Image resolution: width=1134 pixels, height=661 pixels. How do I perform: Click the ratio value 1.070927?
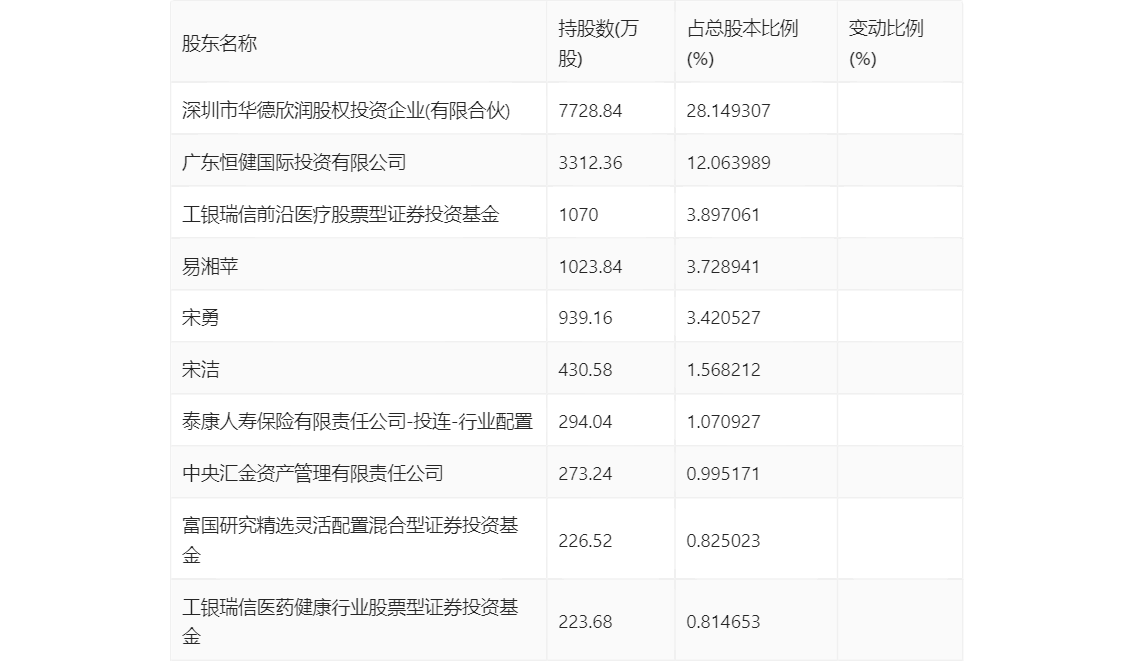click(x=723, y=422)
